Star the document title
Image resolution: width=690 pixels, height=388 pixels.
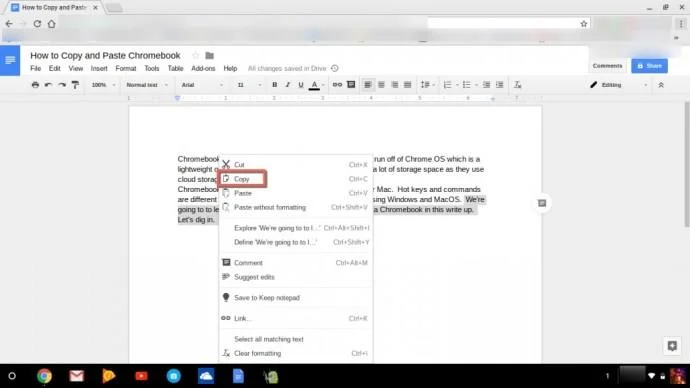(x=196, y=55)
